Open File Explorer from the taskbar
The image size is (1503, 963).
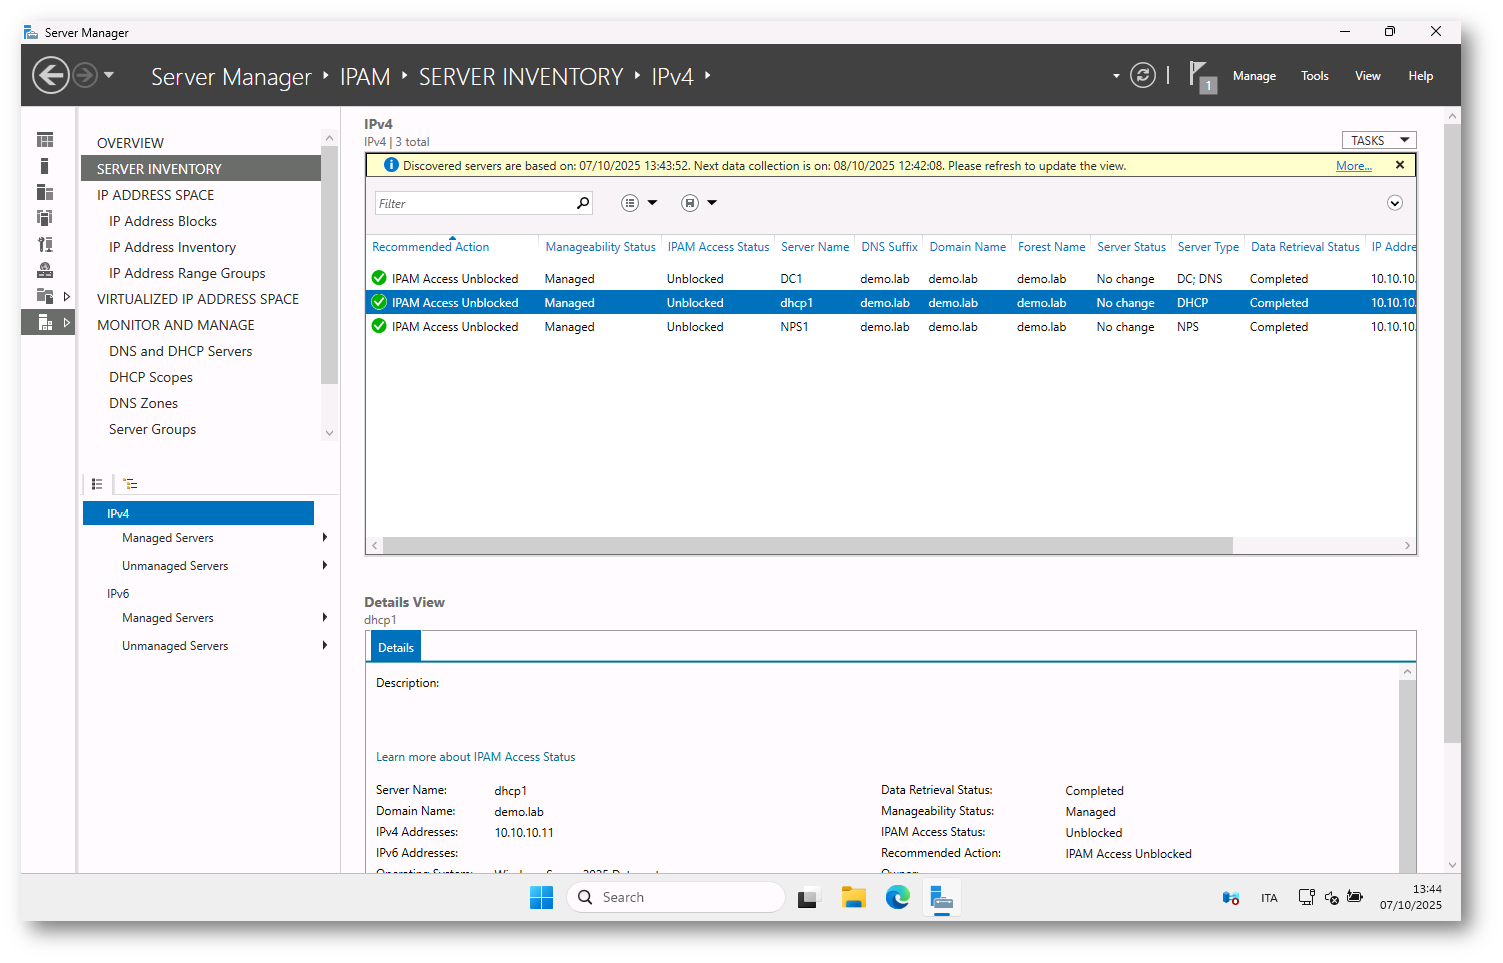[x=853, y=897]
